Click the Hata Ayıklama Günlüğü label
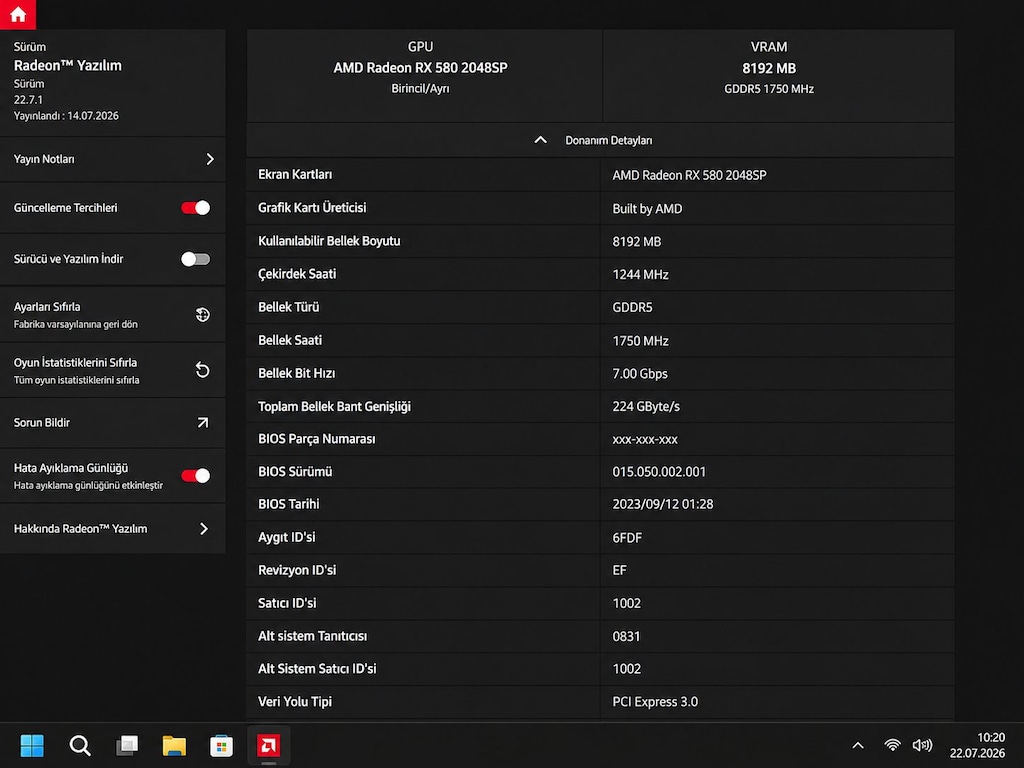Screen dimensions: 1024x768 coord(71,468)
